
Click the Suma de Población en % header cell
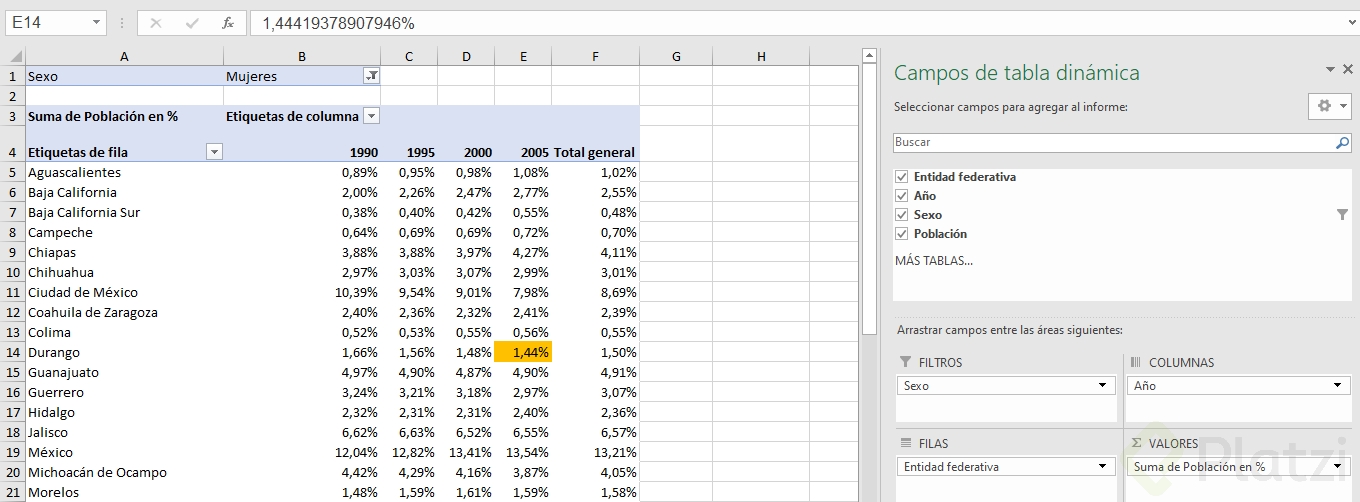click(124, 116)
